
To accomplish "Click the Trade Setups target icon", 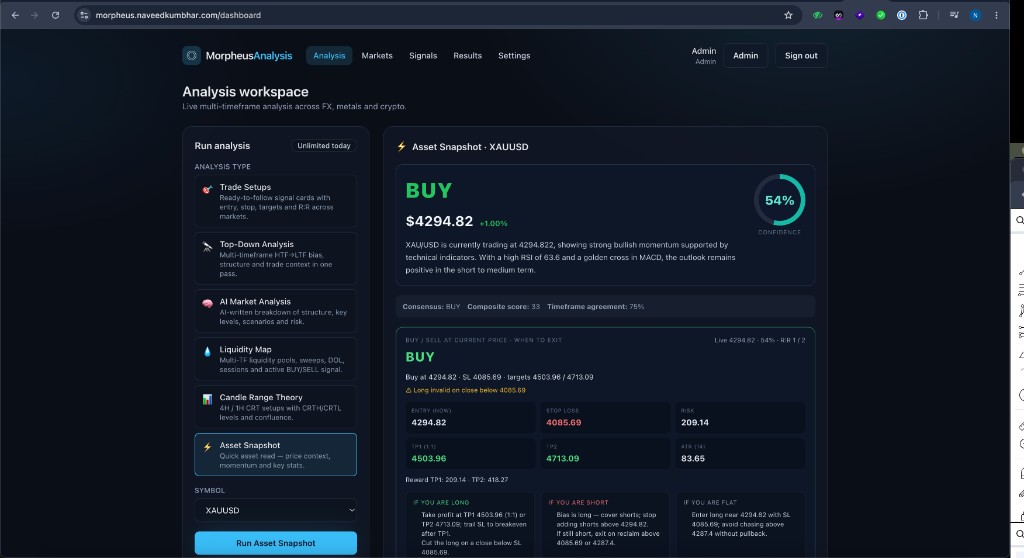I will (207, 189).
